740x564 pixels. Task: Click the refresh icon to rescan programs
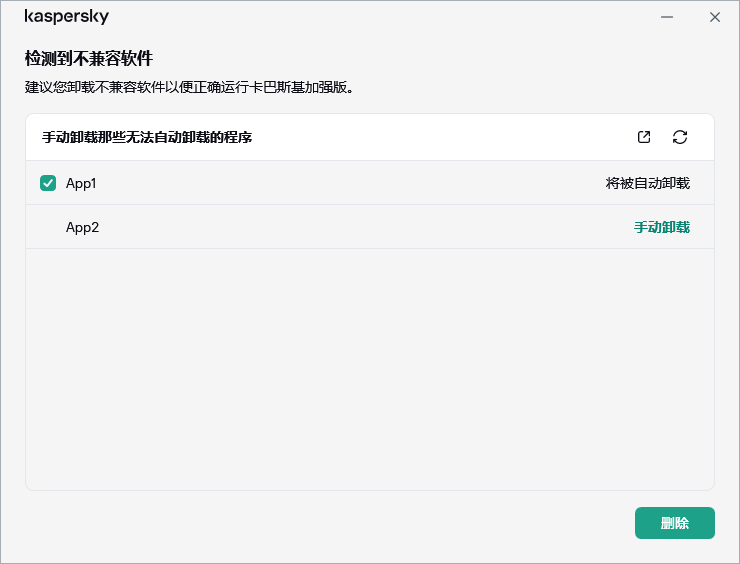click(680, 137)
